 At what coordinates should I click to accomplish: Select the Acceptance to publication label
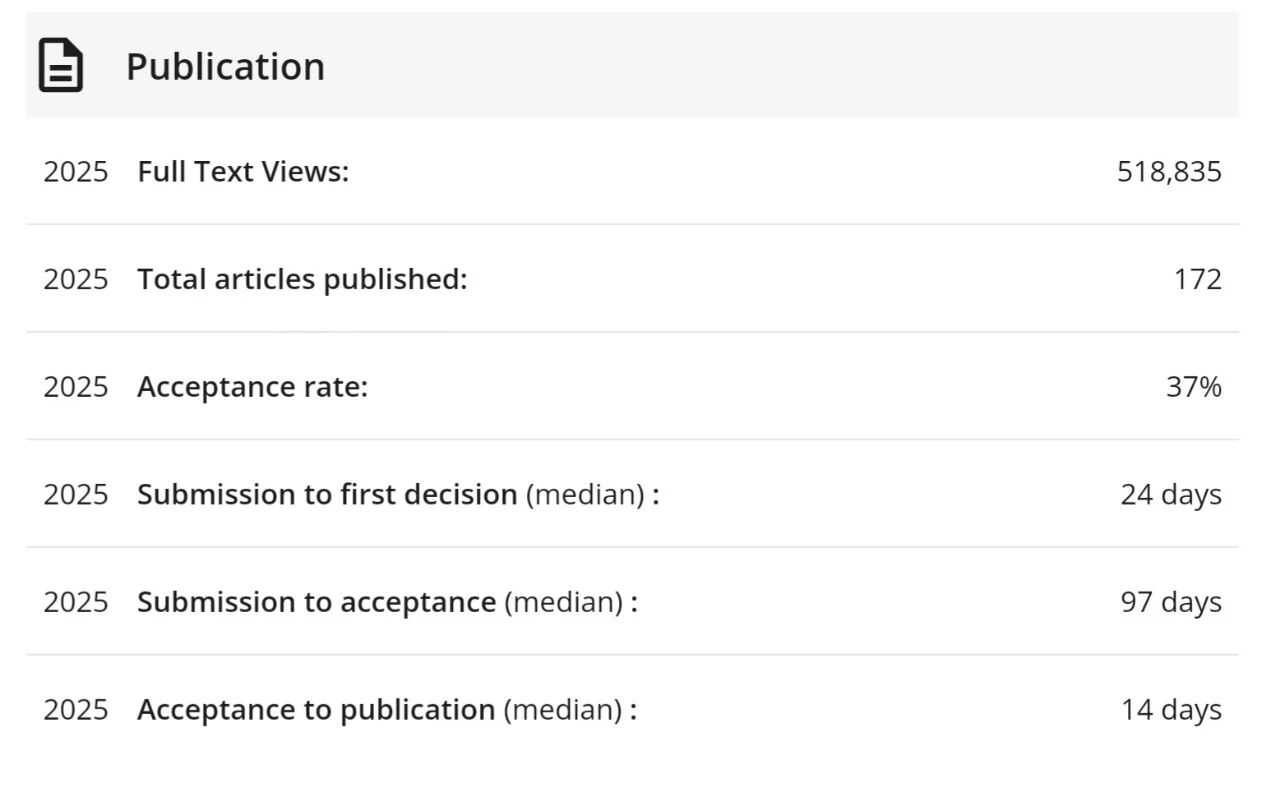[x=316, y=710]
